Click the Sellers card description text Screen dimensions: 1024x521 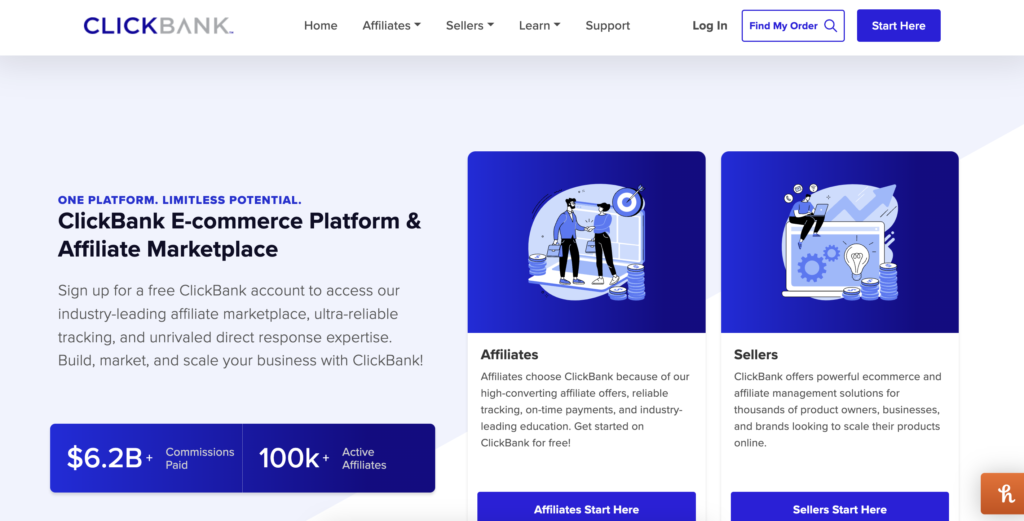click(x=838, y=409)
